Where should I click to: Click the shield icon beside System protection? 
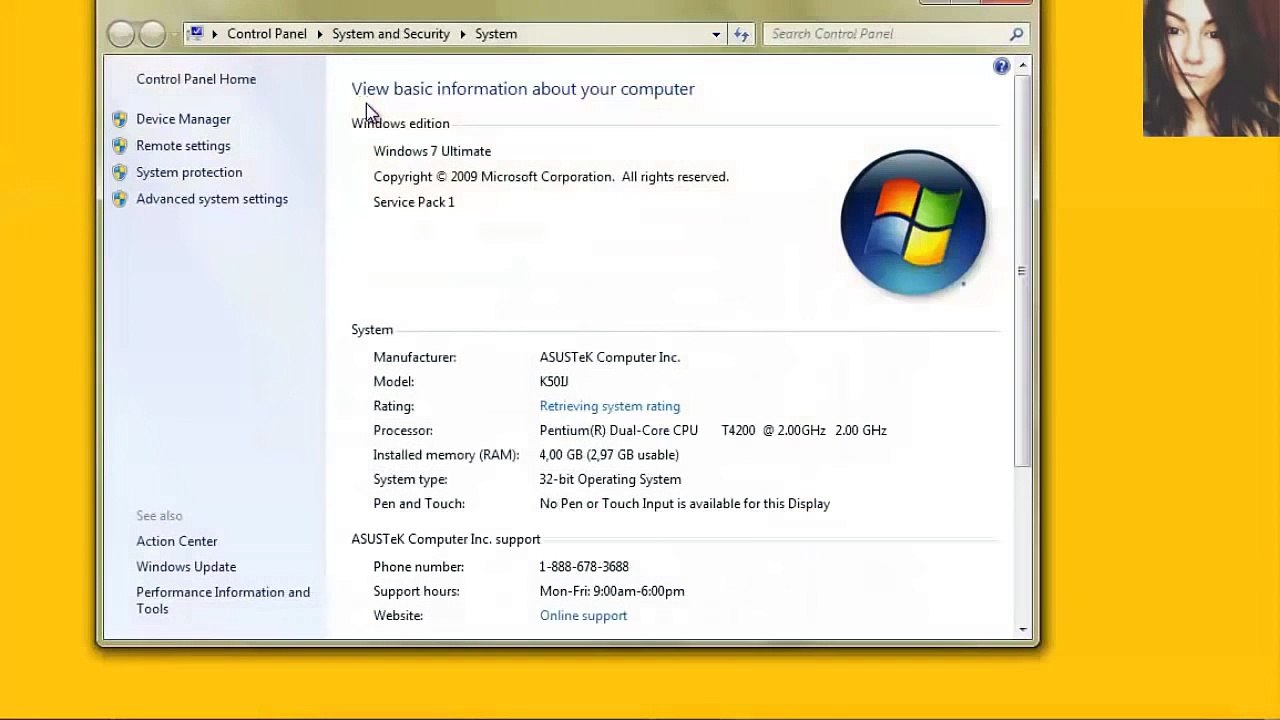click(x=120, y=172)
